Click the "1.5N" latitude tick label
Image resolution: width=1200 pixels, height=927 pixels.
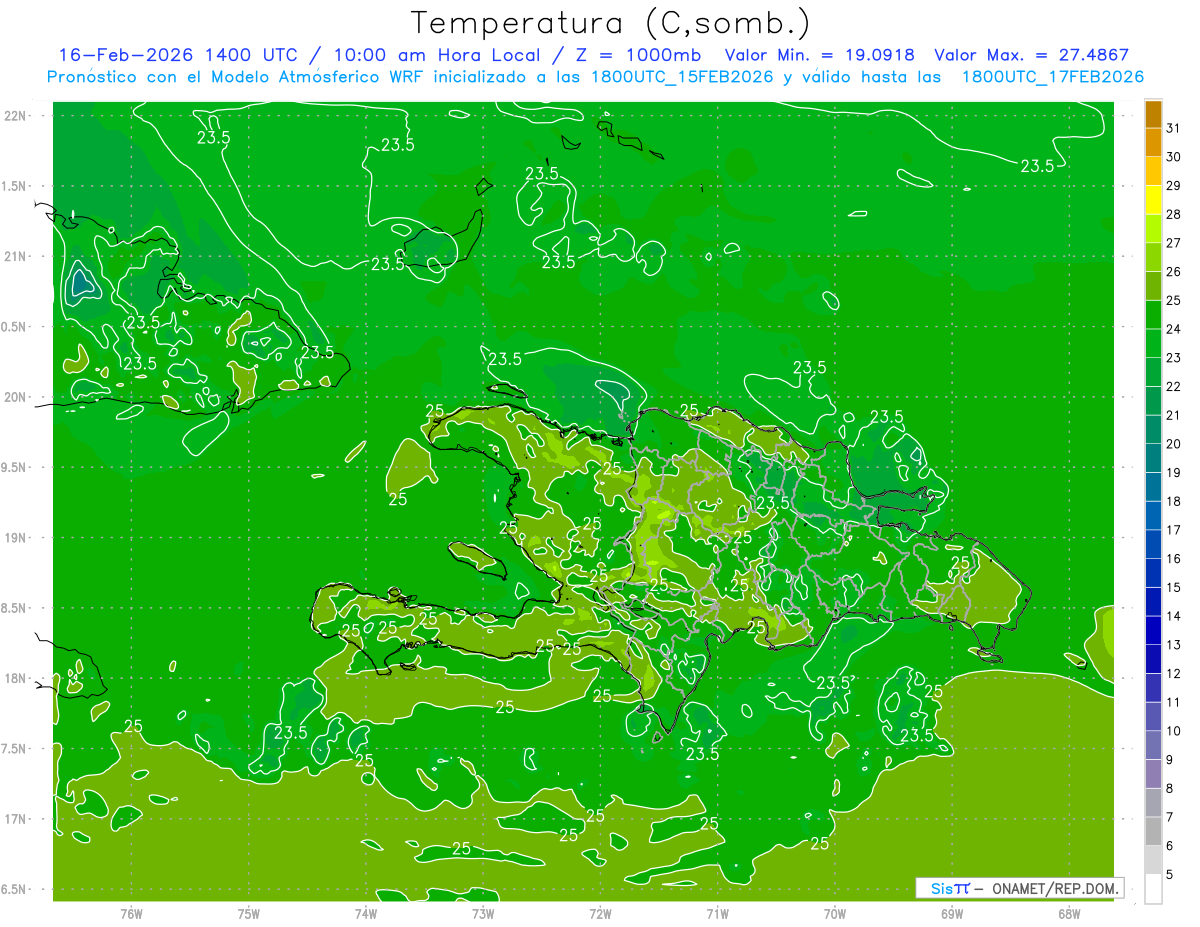tap(15, 186)
